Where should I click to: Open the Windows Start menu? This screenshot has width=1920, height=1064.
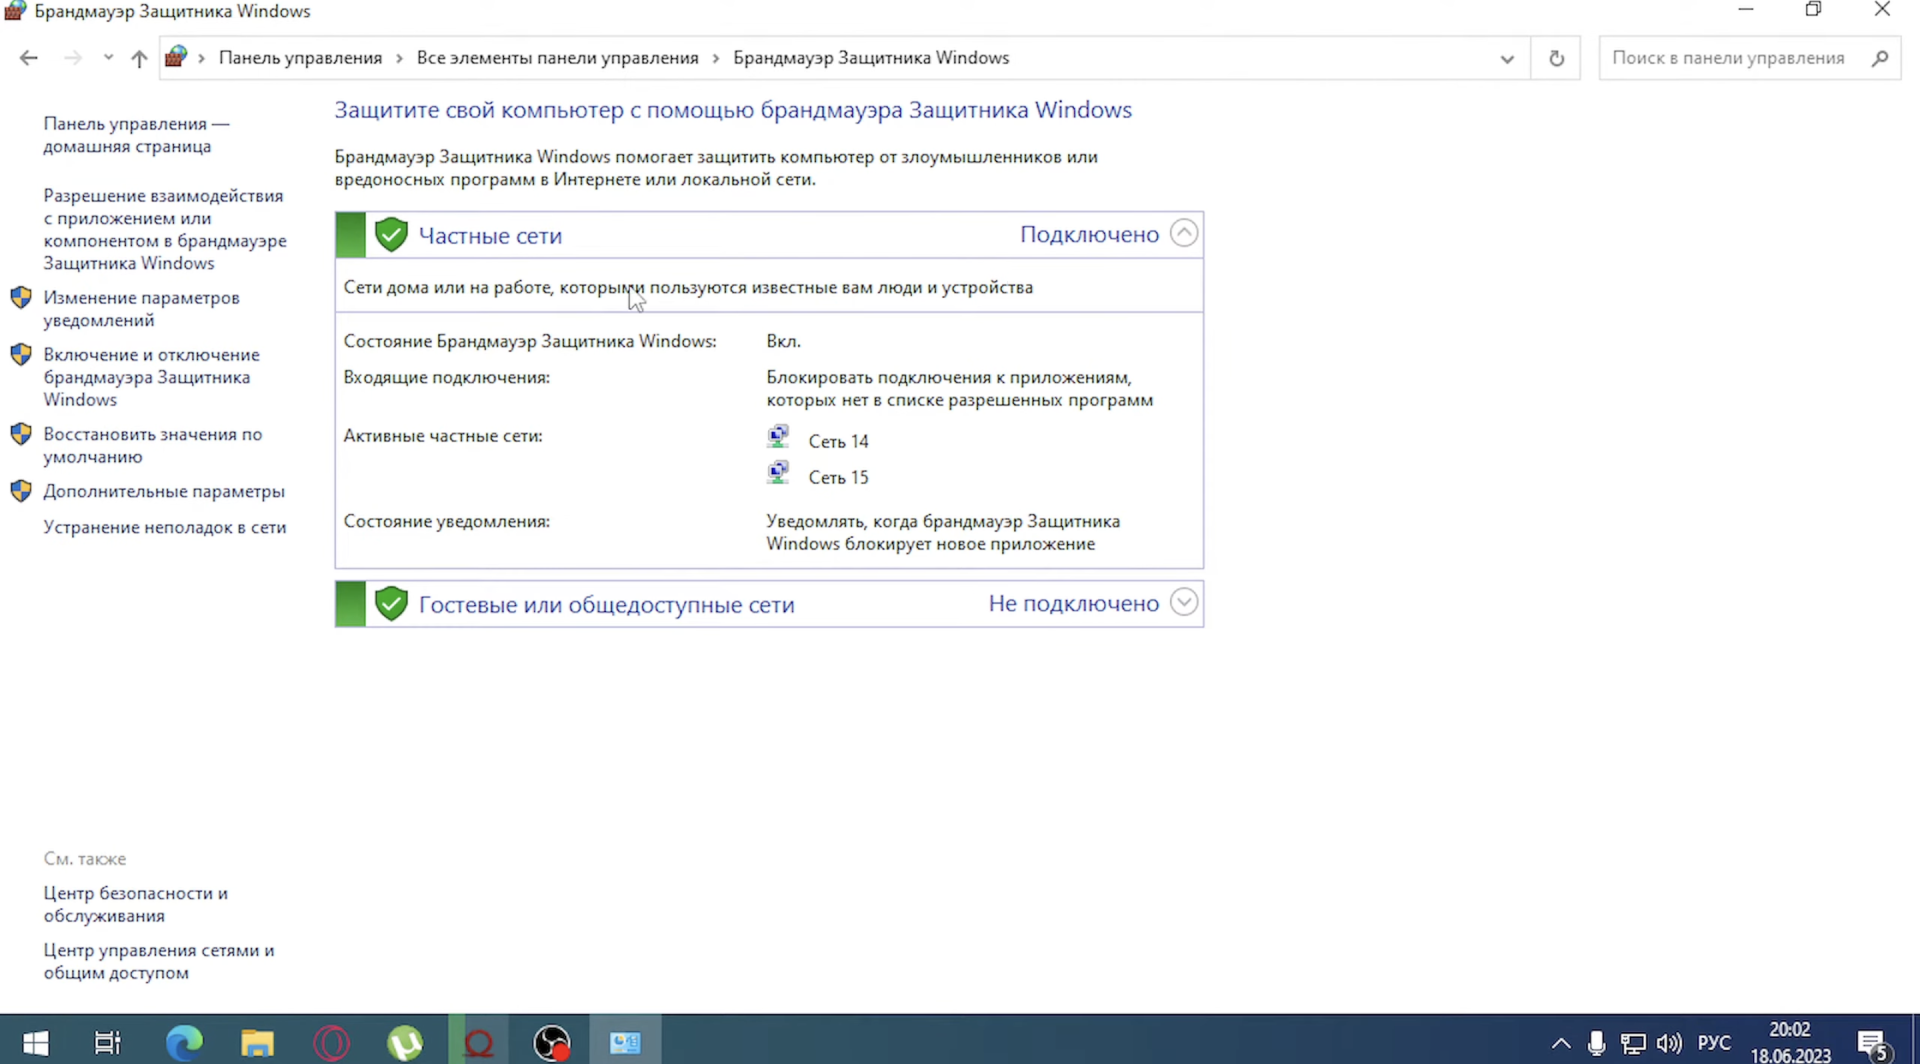36,1043
